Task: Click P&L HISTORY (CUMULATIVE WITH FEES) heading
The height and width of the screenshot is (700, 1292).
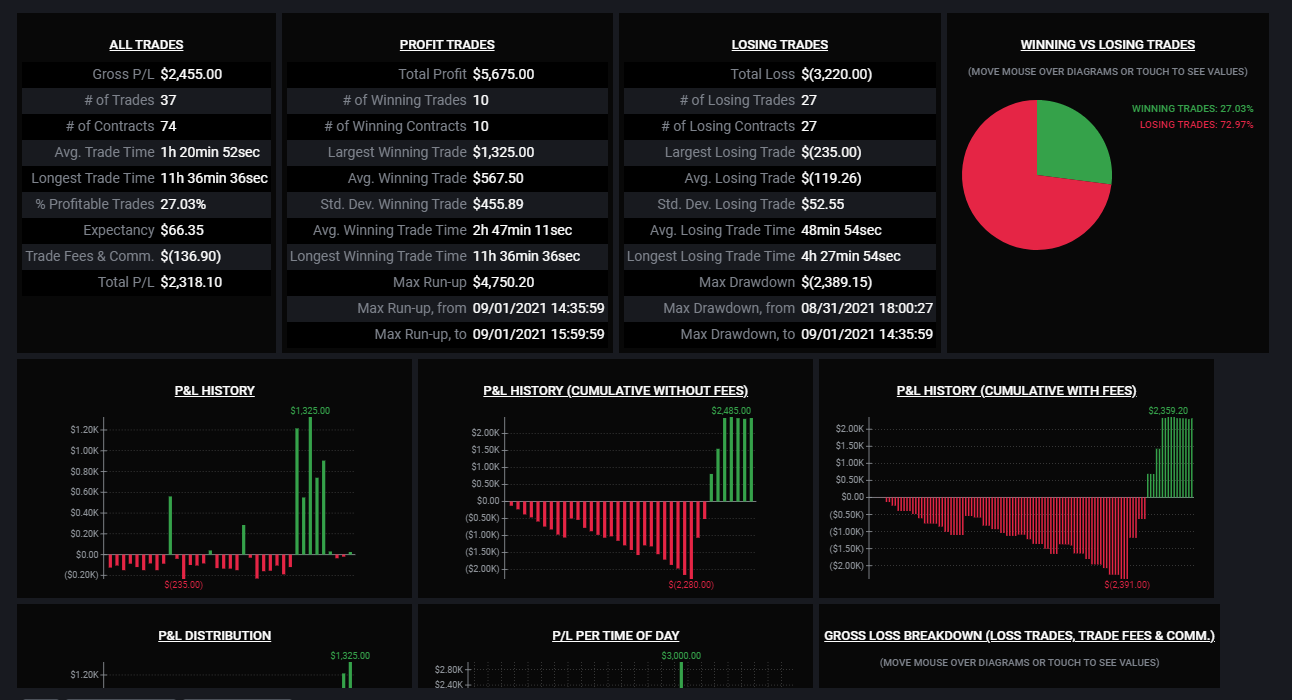Action: [x=1016, y=391]
